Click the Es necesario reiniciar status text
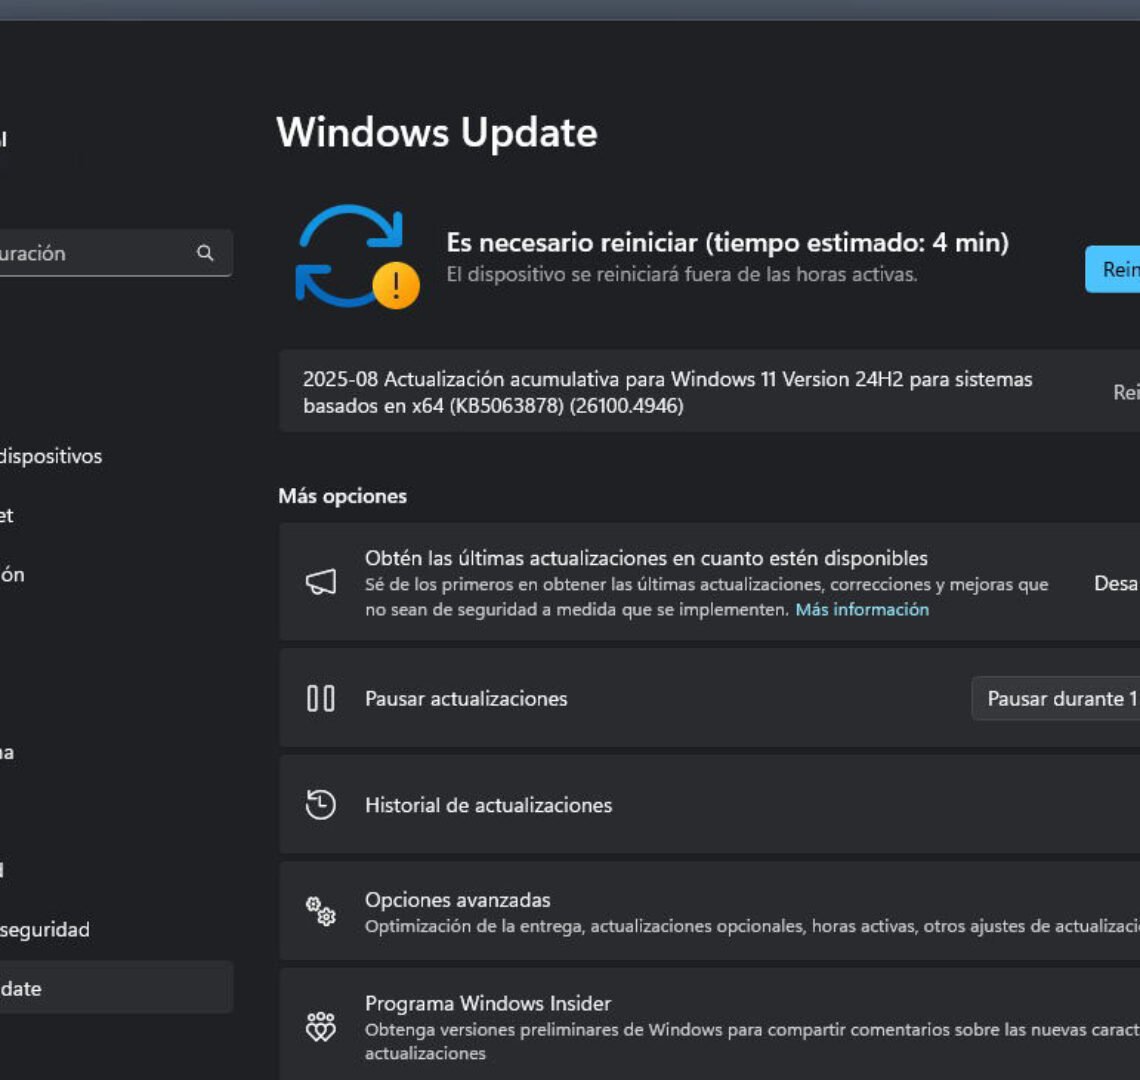 coord(727,242)
